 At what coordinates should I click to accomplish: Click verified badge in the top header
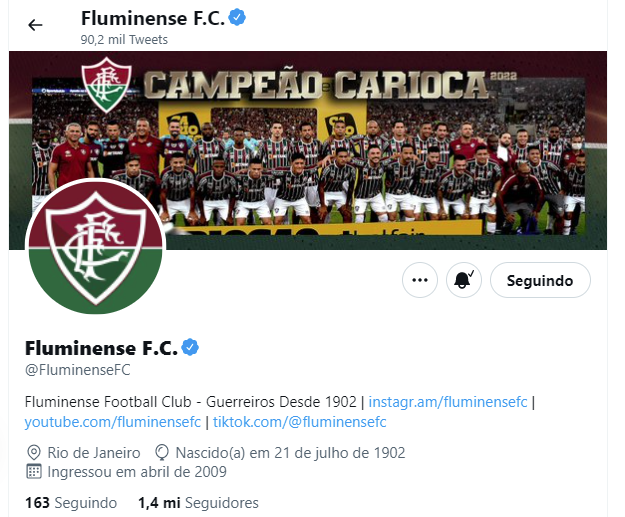pos(237,18)
